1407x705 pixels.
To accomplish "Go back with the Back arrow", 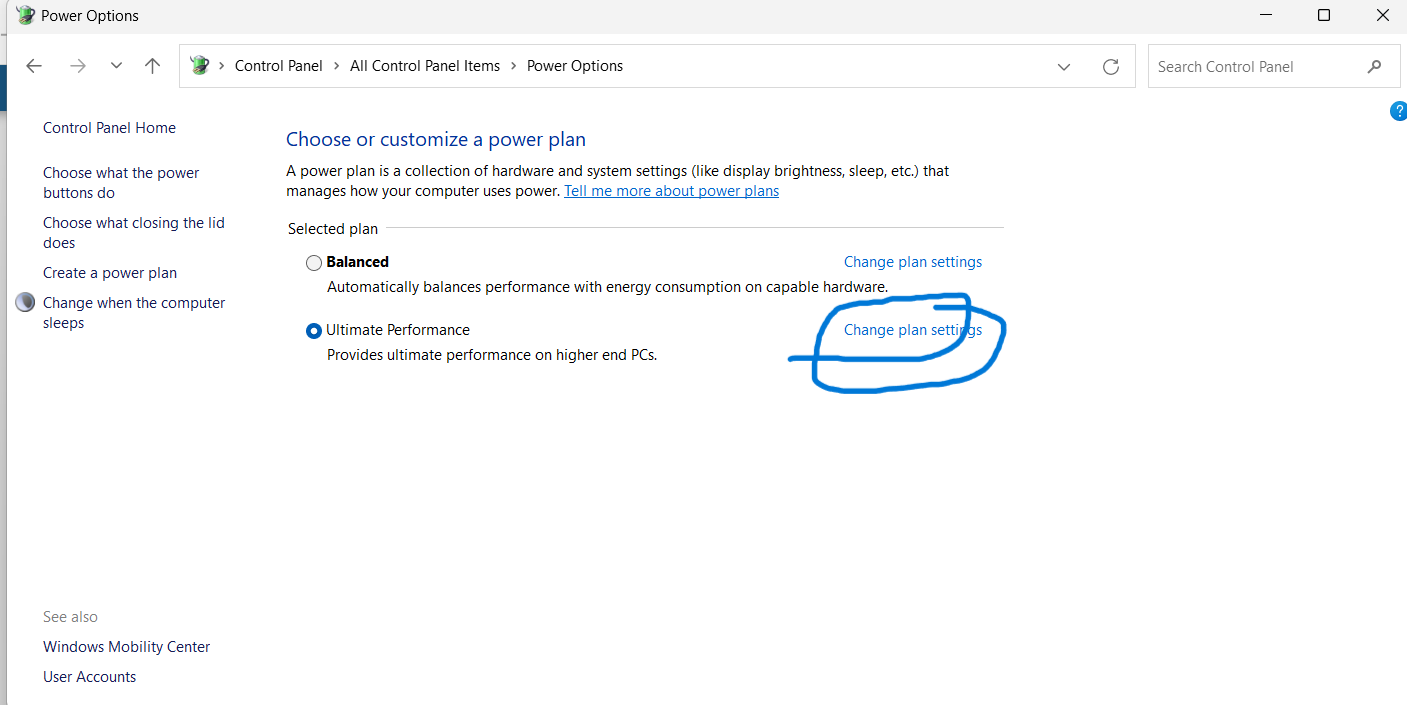I will click(x=34, y=66).
